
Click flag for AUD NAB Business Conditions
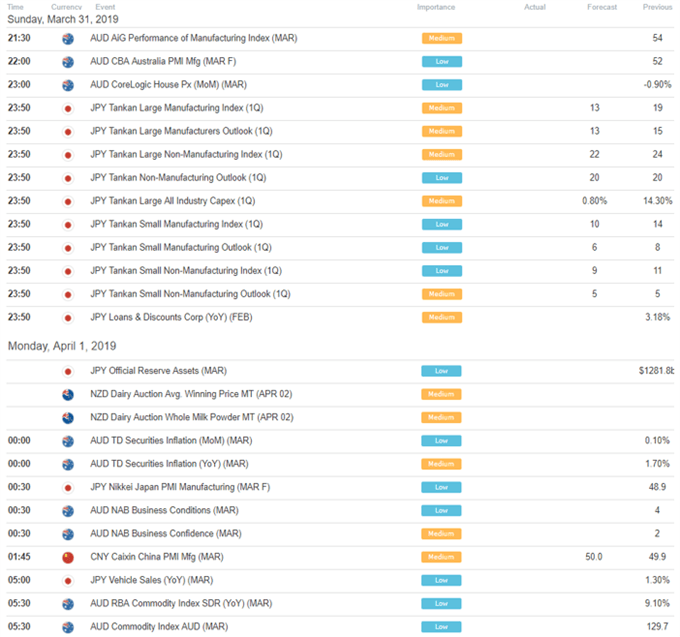pos(68,511)
